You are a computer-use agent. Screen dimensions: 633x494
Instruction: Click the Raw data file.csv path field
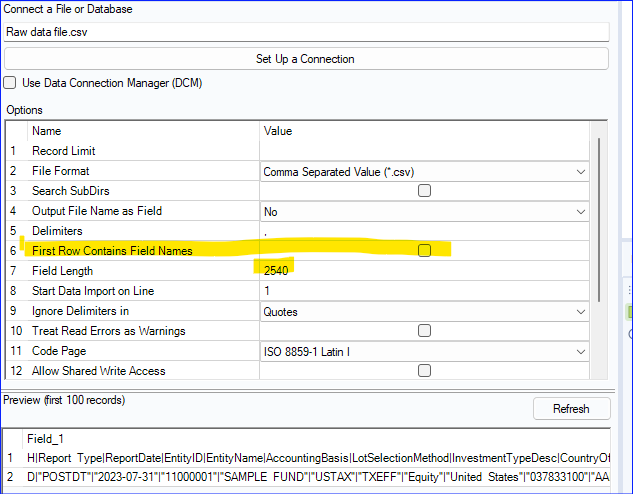[304, 32]
